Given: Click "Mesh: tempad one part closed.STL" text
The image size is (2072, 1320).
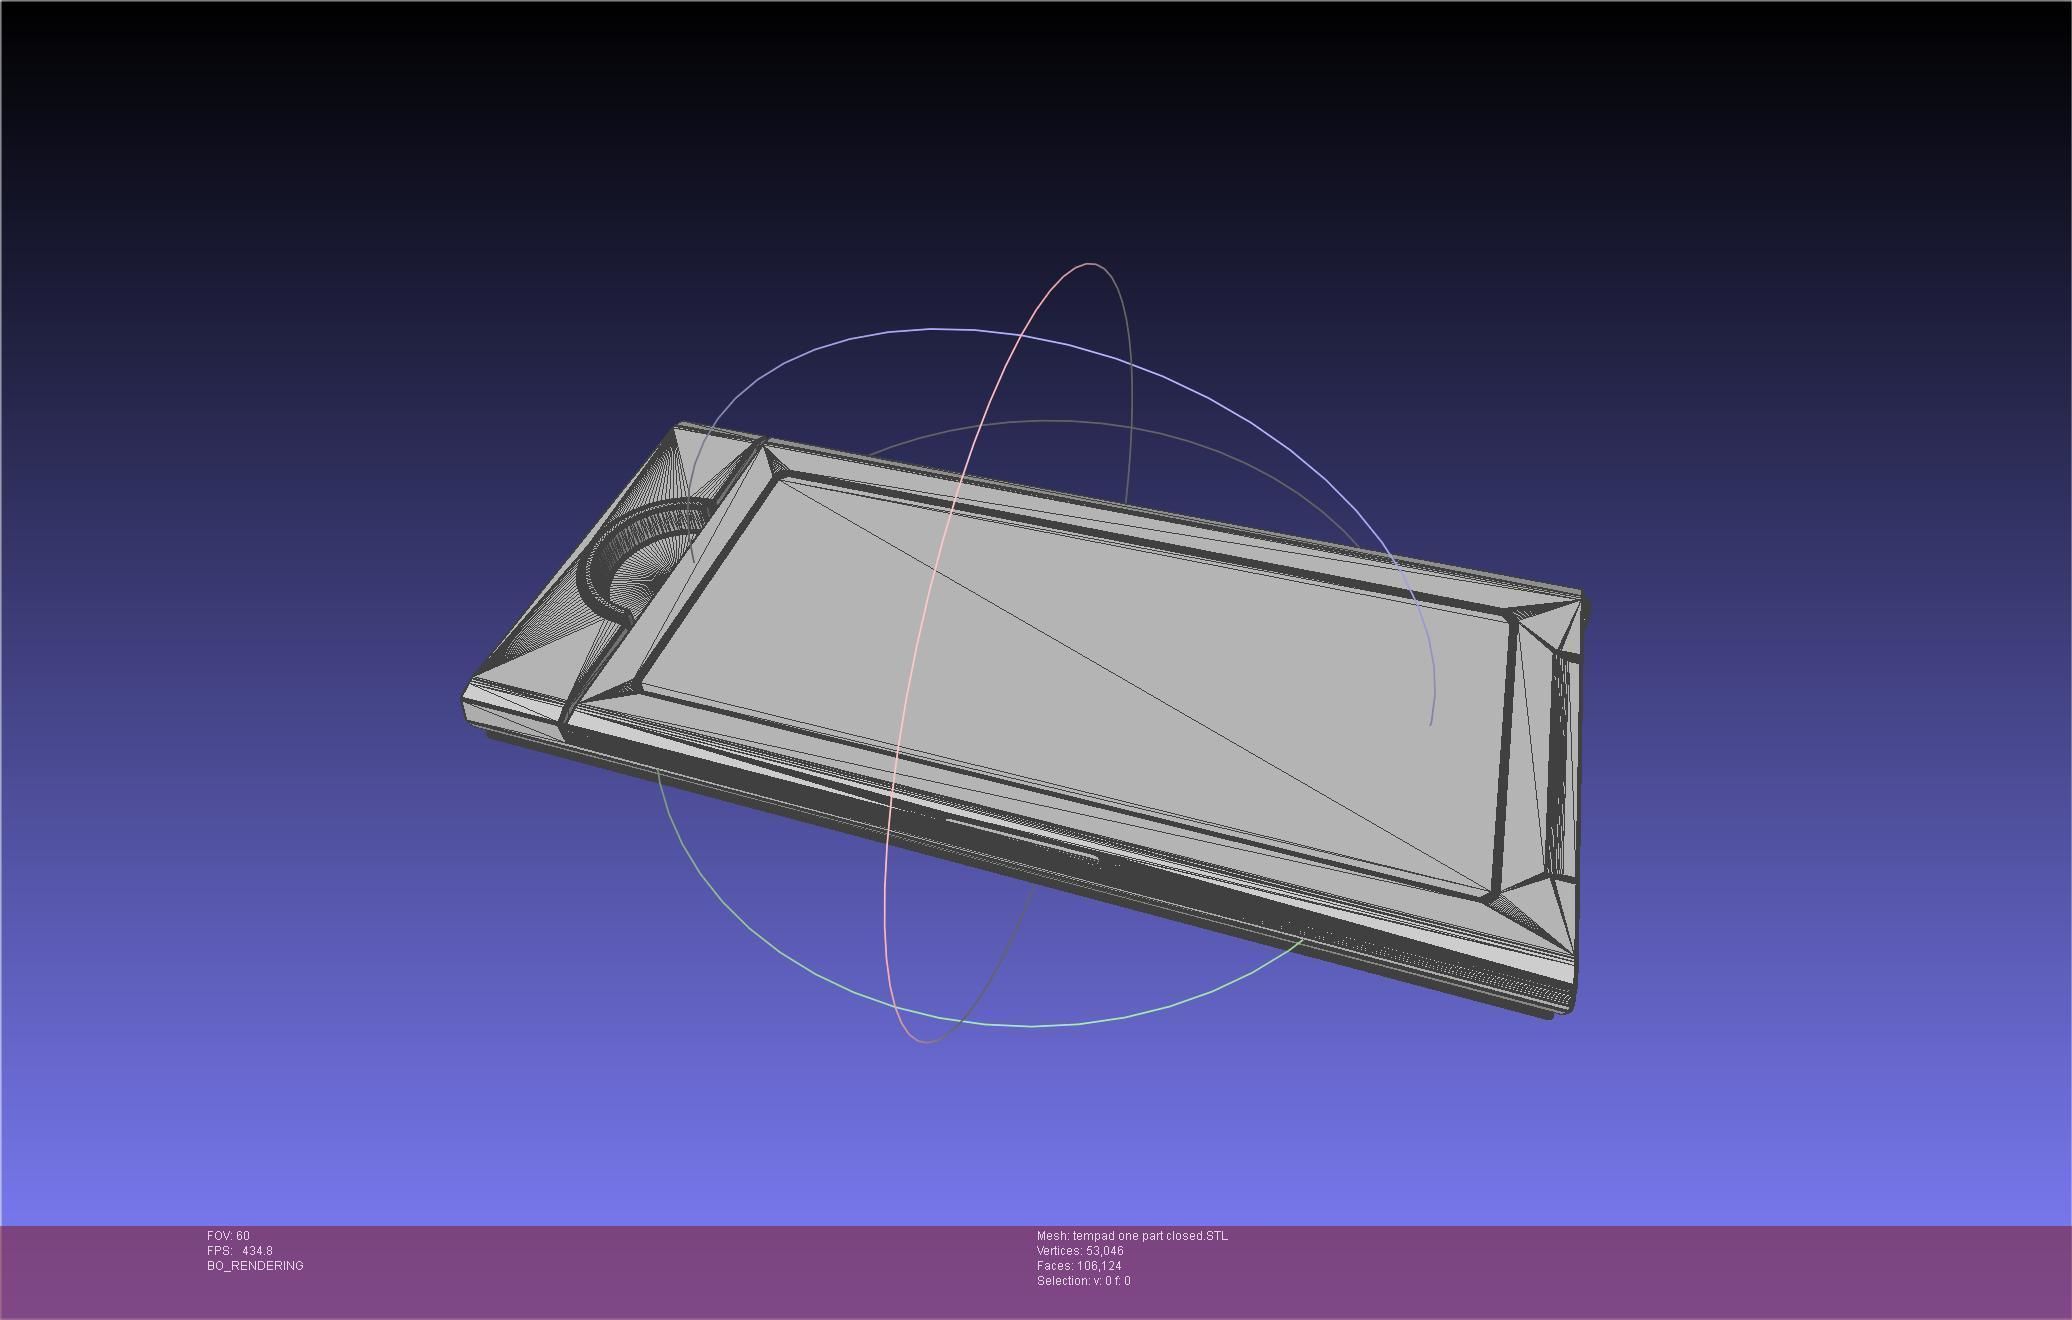Looking at the screenshot, I should point(1132,1236).
